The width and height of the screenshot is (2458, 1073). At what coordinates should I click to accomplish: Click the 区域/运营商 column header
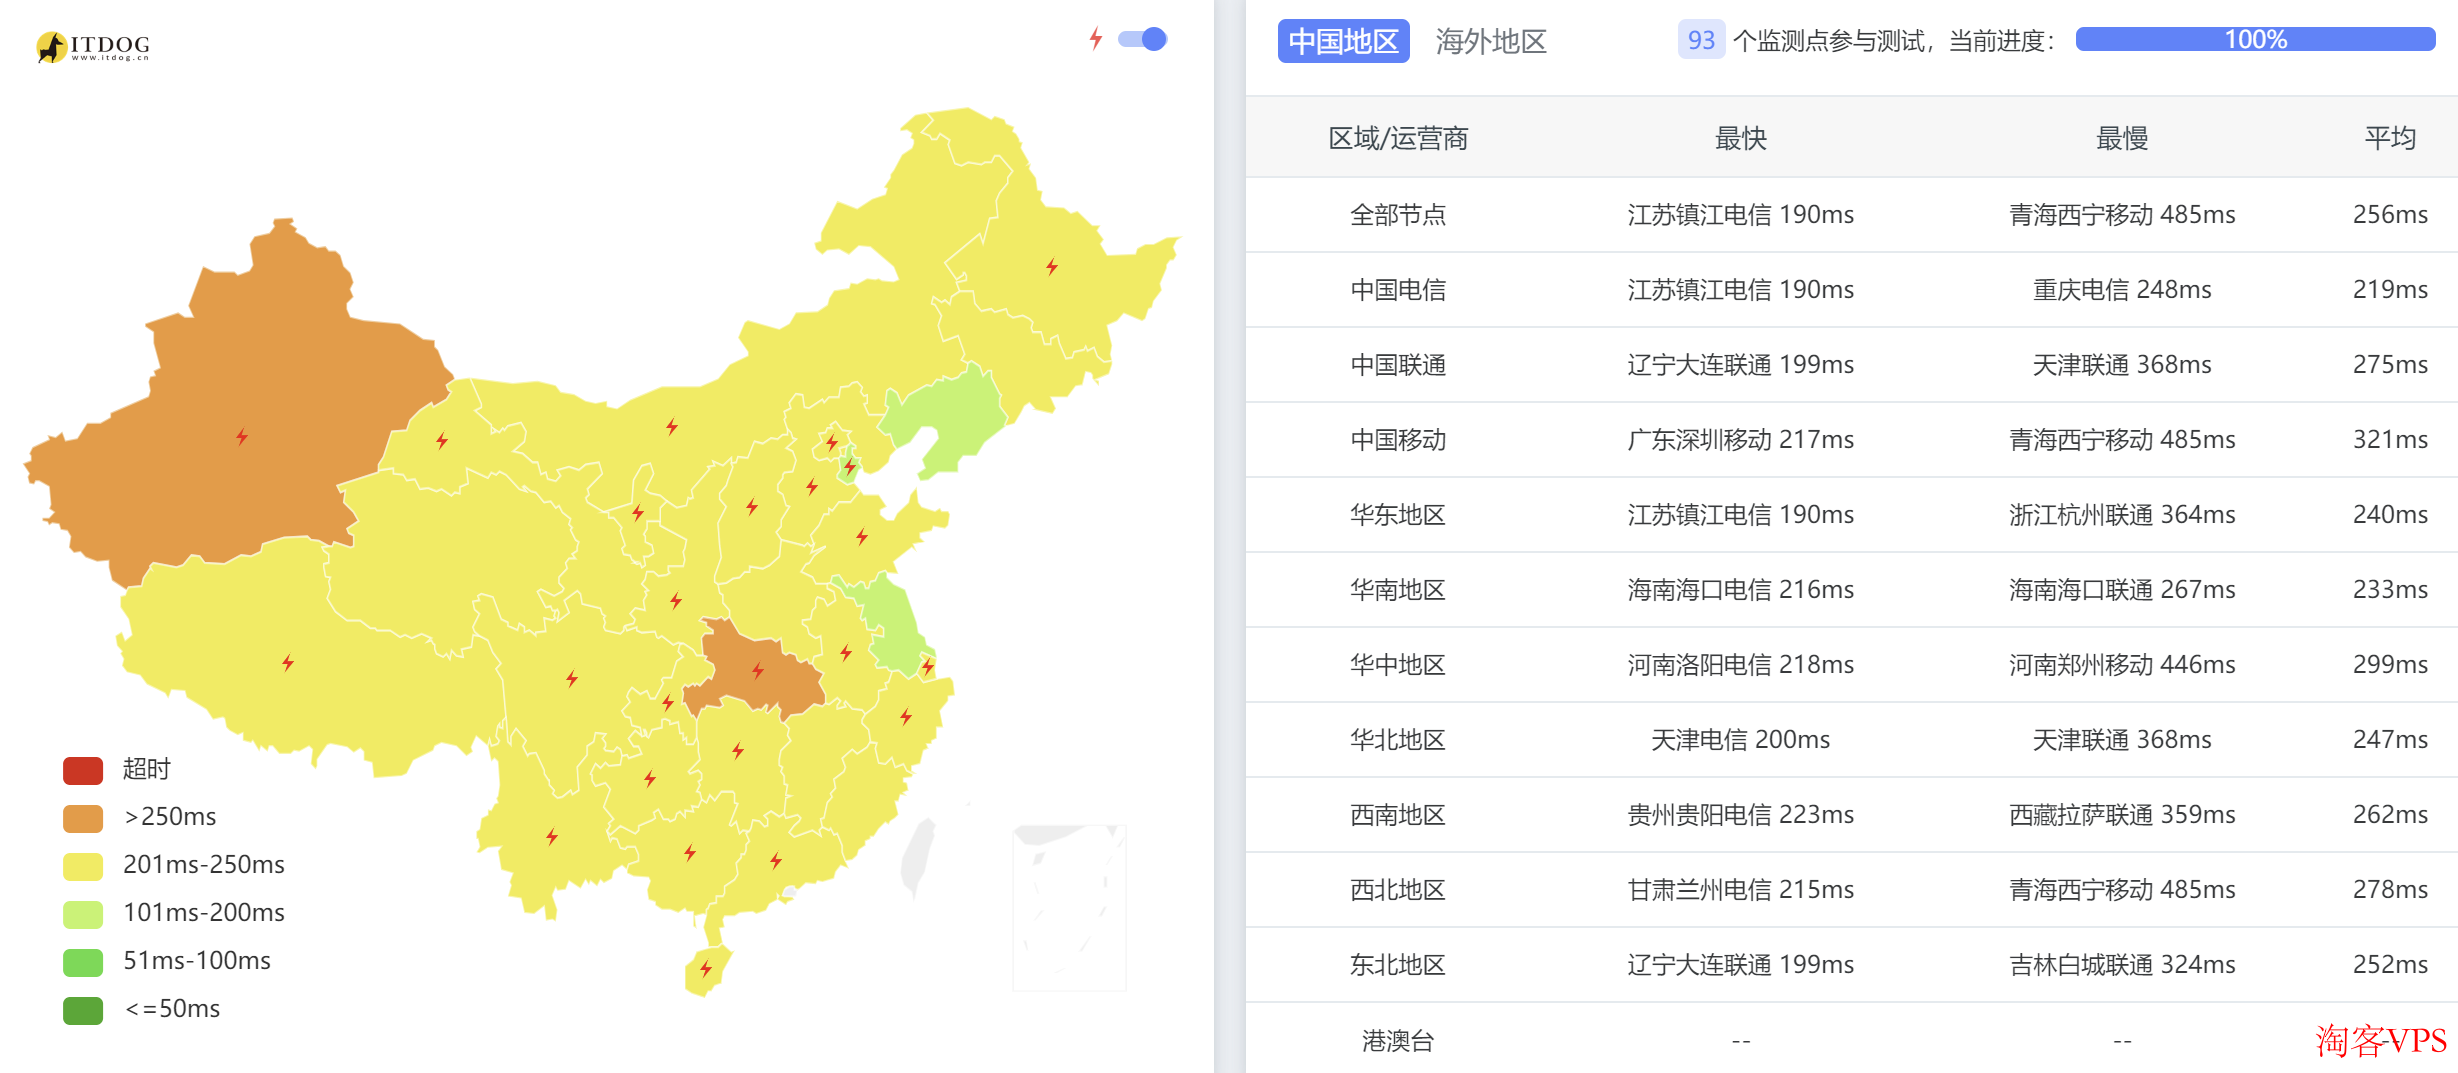(x=1398, y=138)
